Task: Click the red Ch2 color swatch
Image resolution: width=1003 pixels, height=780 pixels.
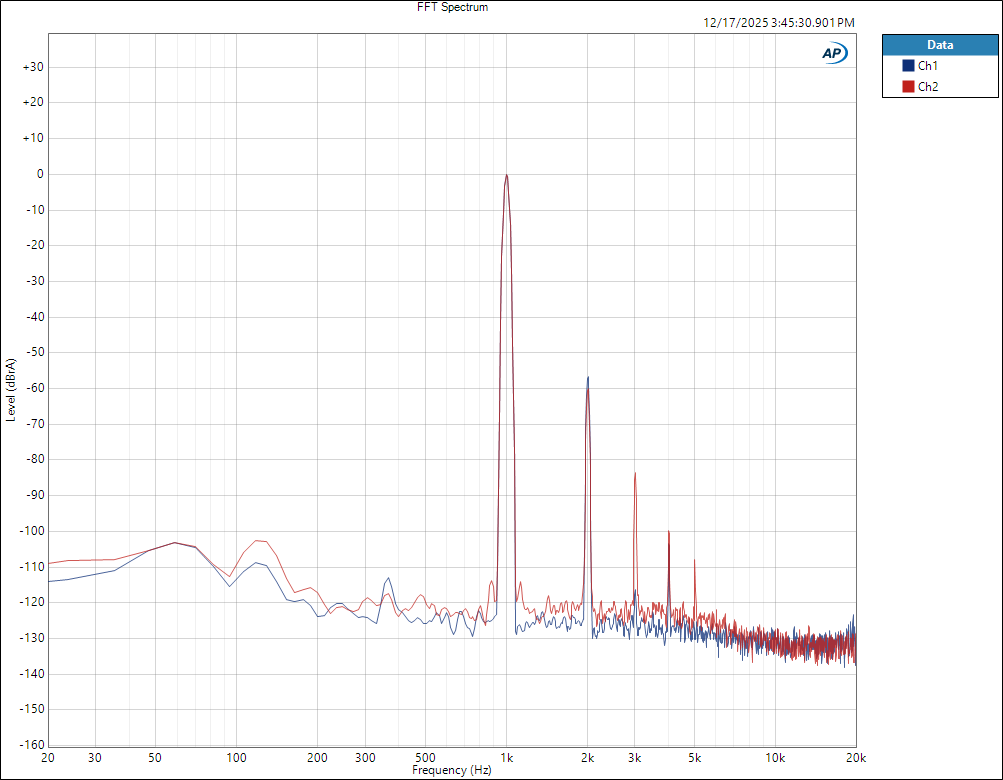Action: (x=908, y=87)
